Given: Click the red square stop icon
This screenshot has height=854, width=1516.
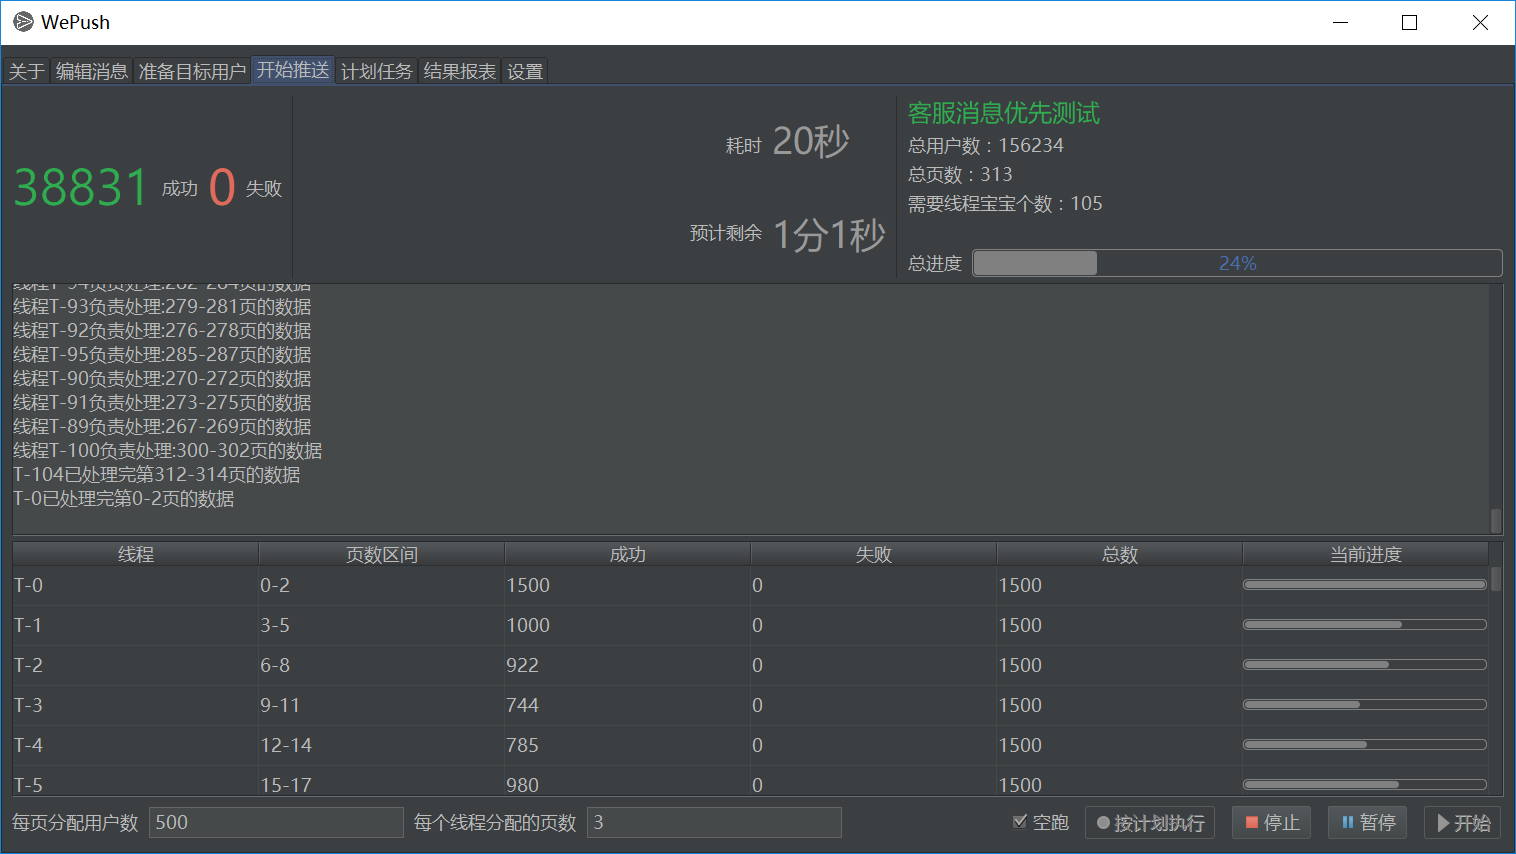Looking at the screenshot, I should coord(1252,822).
